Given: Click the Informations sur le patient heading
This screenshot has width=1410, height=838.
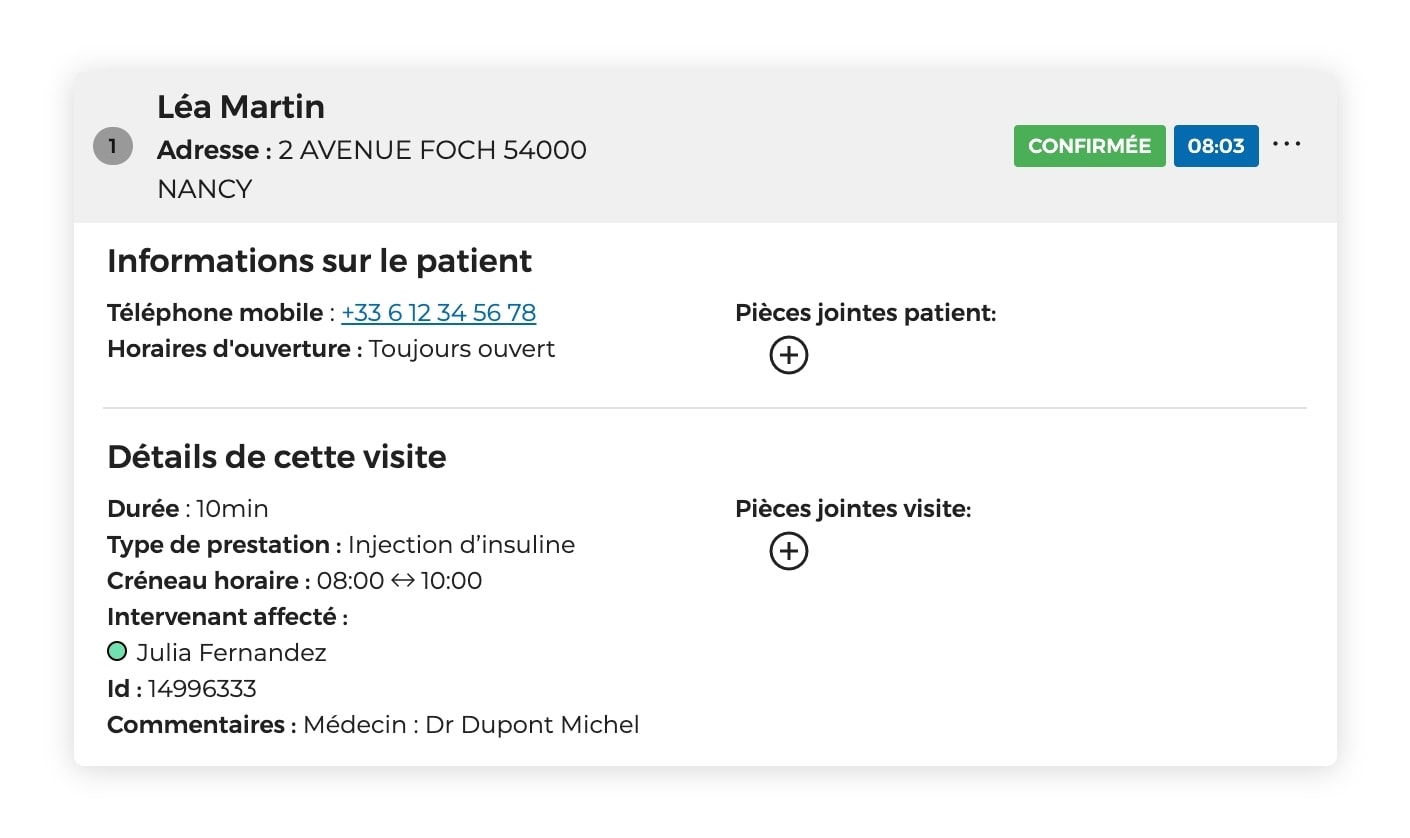Looking at the screenshot, I should coord(319,261).
